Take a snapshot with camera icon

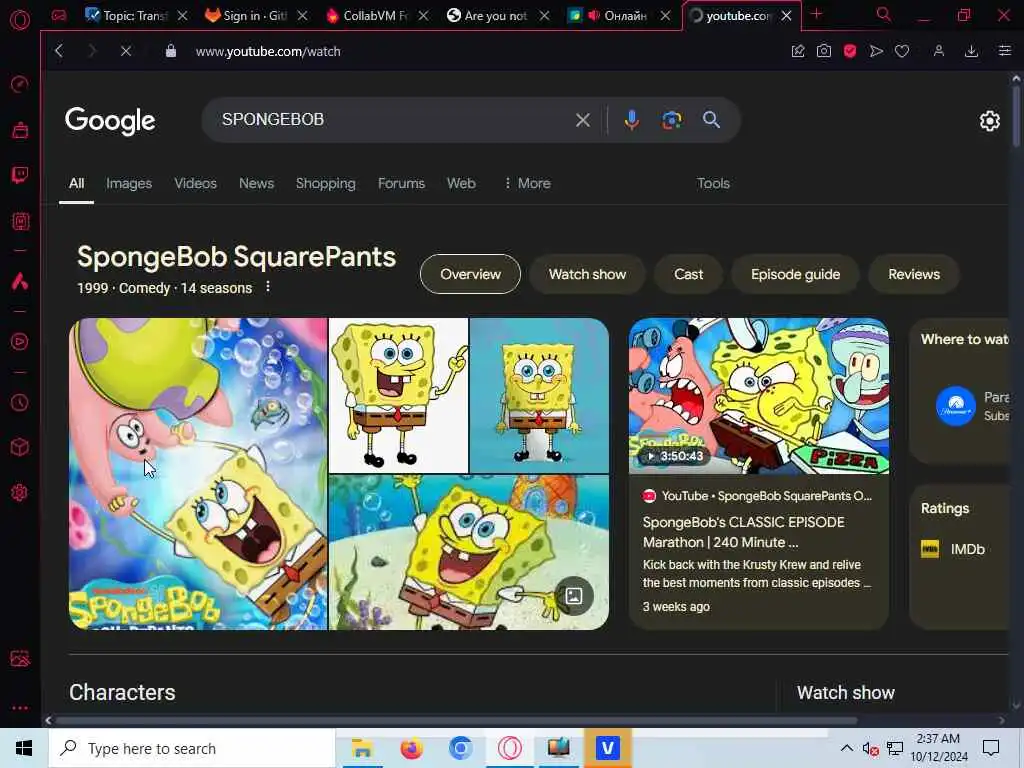824,51
